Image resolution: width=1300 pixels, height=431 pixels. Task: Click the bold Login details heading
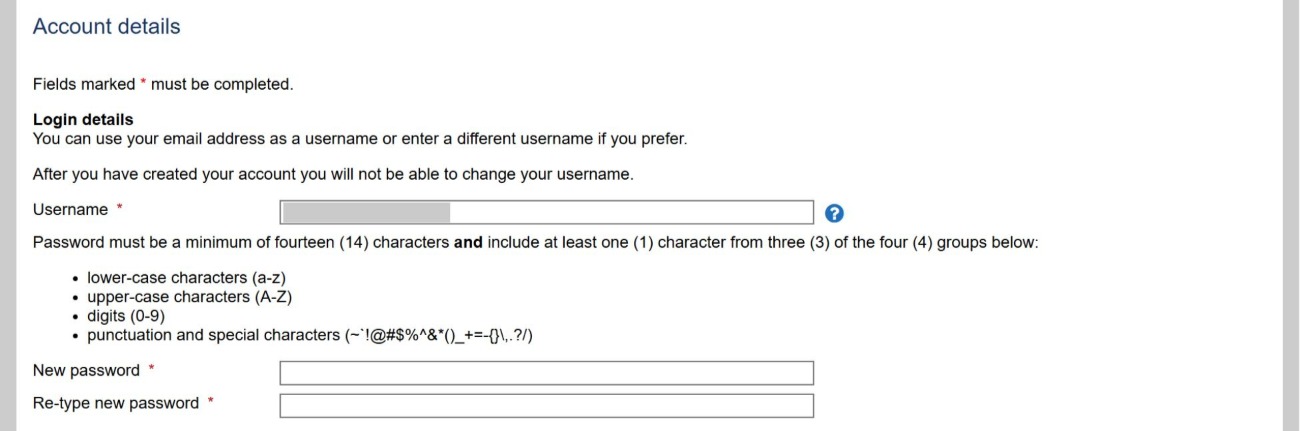click(x=83, y=120)
